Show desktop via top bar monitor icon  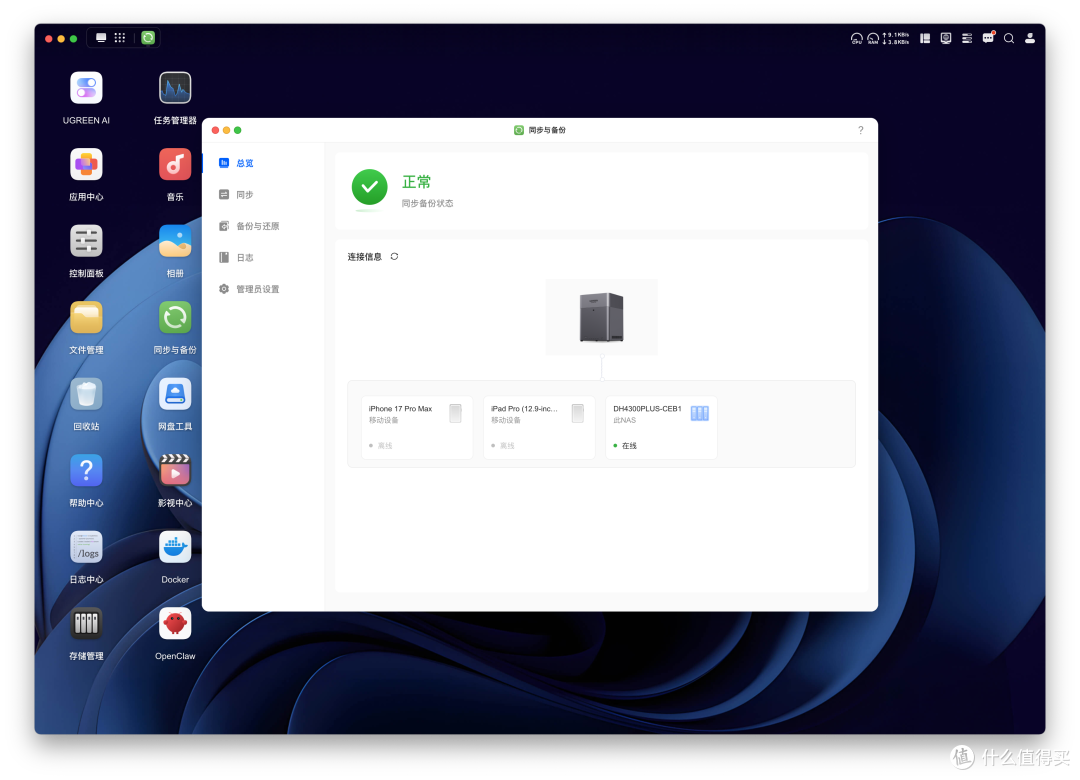101,38
